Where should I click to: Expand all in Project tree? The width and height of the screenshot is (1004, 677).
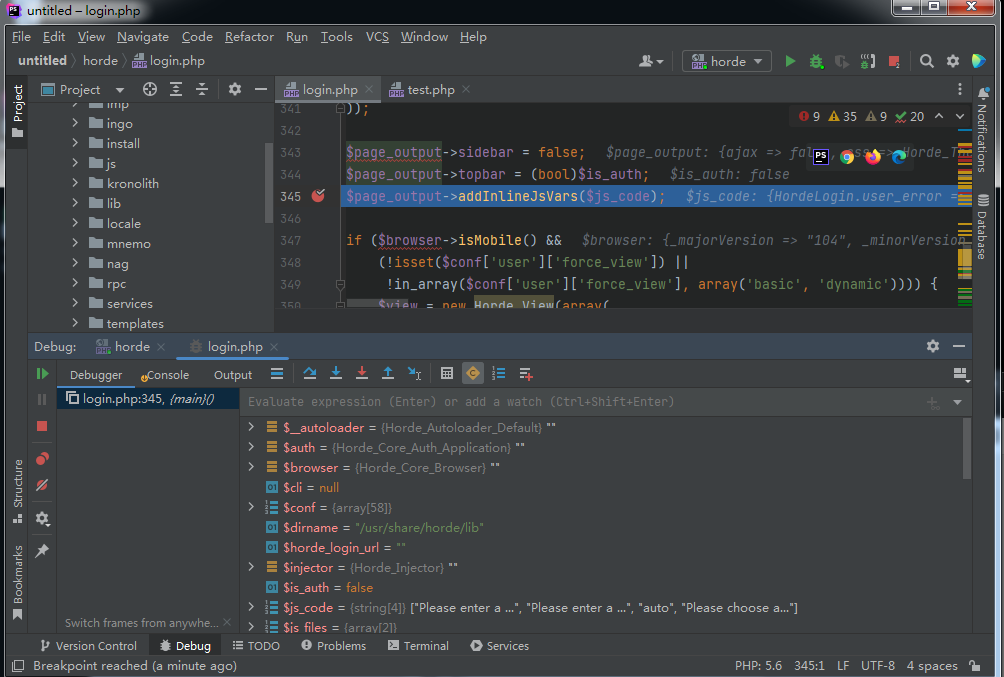pyautogui.click(x=175, y=90)
